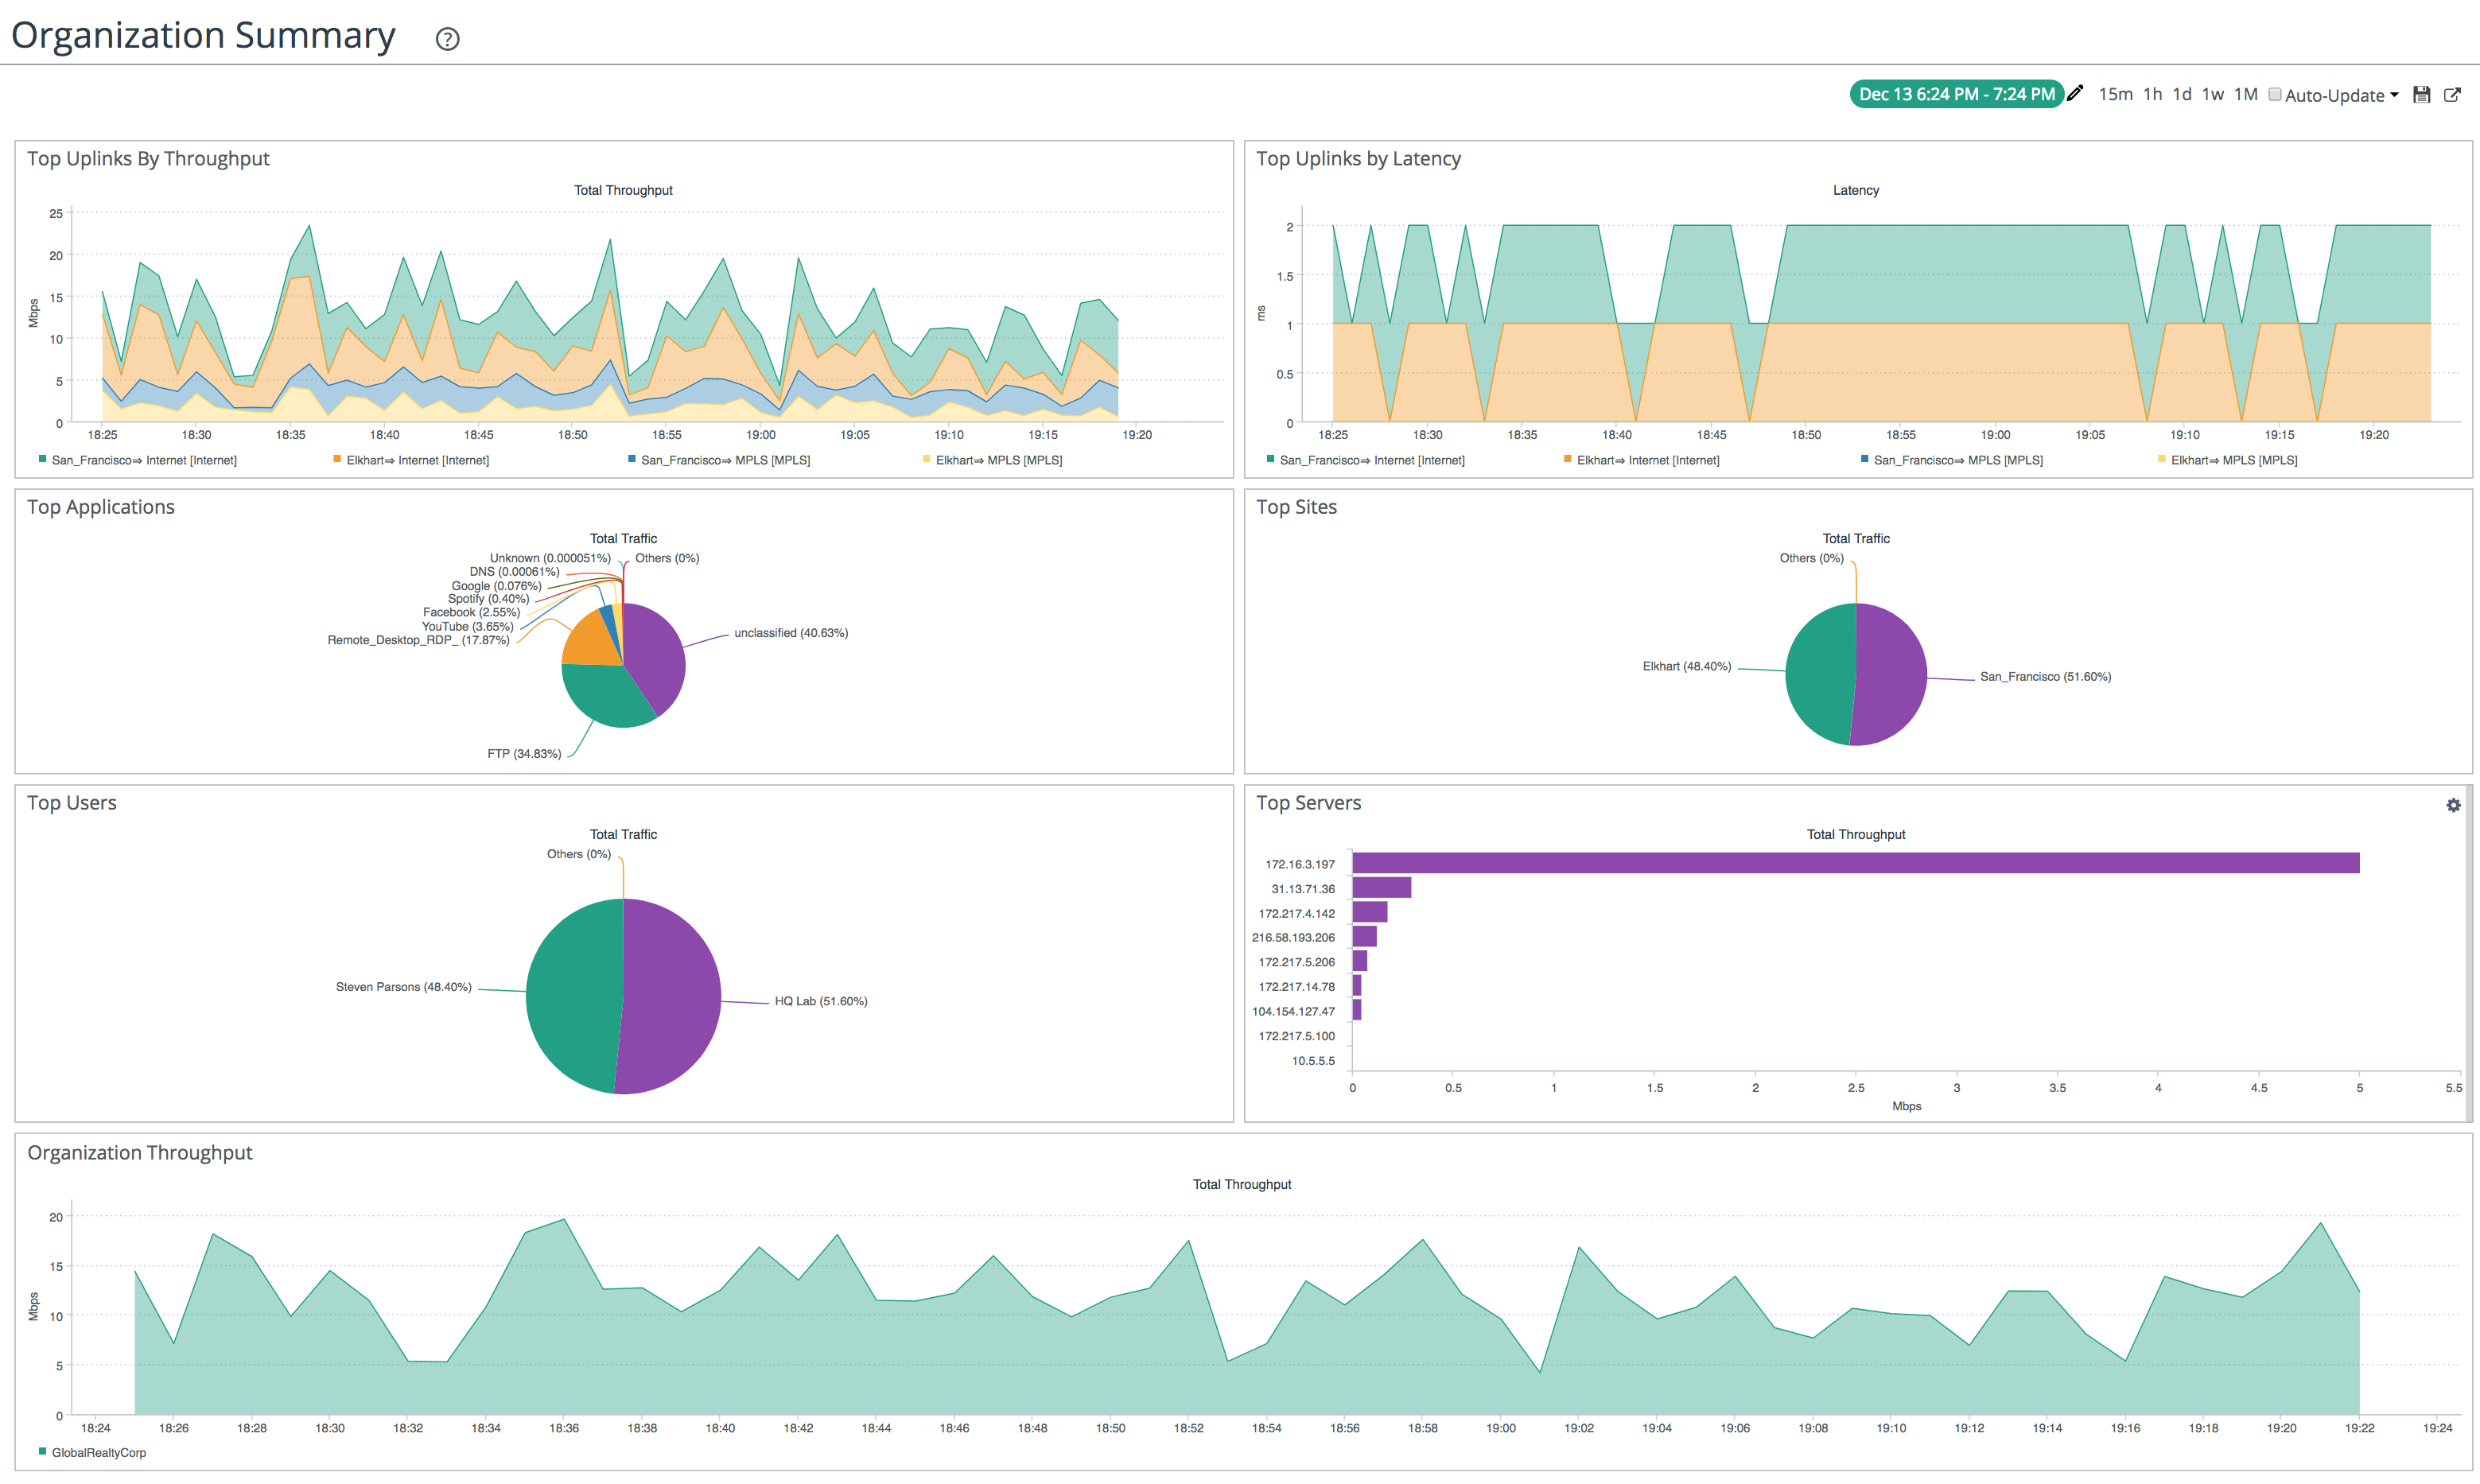
Task: Click the save dashboard floppy icon
Action: (2421, 95)
